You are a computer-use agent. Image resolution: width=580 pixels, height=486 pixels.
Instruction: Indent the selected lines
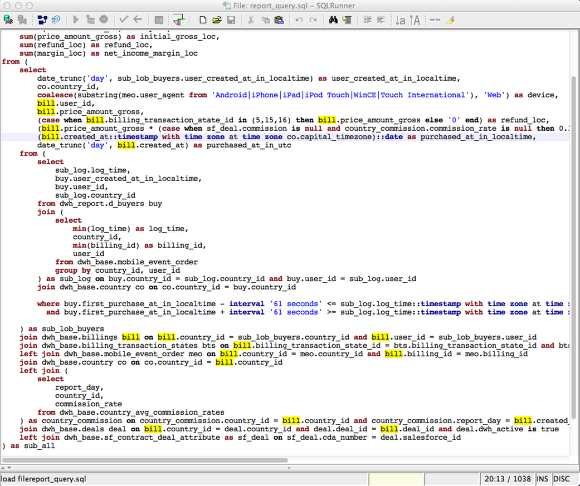point(367,20)
